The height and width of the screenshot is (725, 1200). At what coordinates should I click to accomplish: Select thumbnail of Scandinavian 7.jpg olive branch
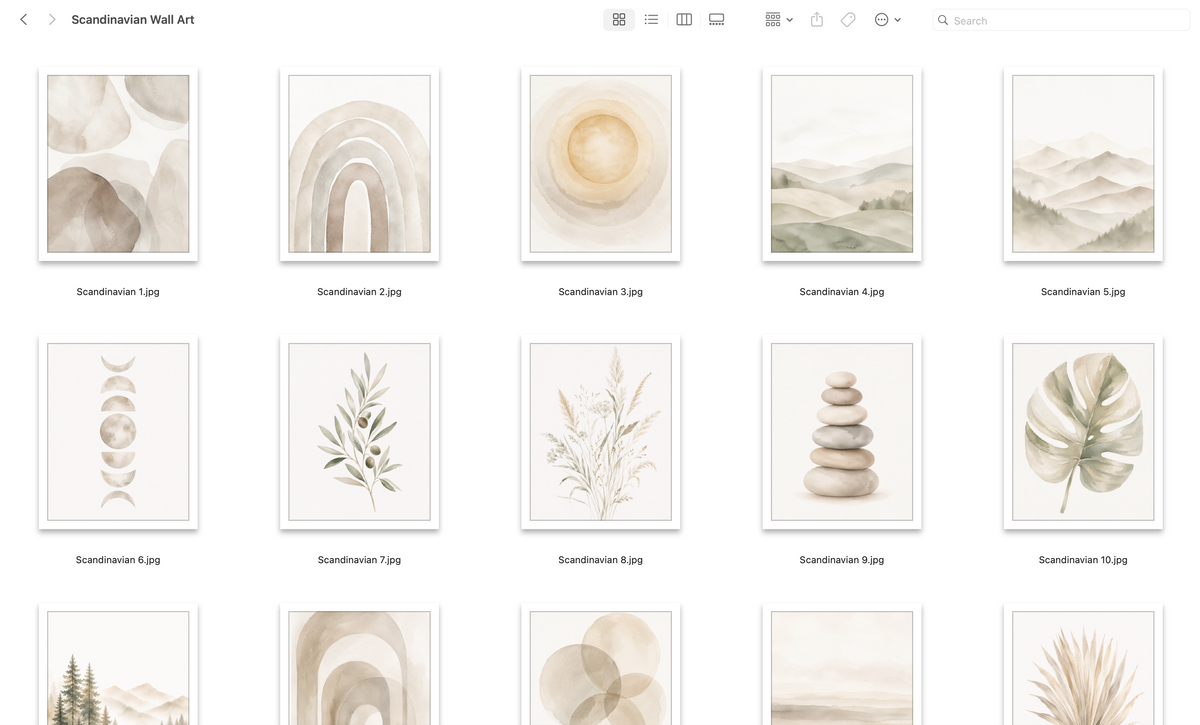359,432
